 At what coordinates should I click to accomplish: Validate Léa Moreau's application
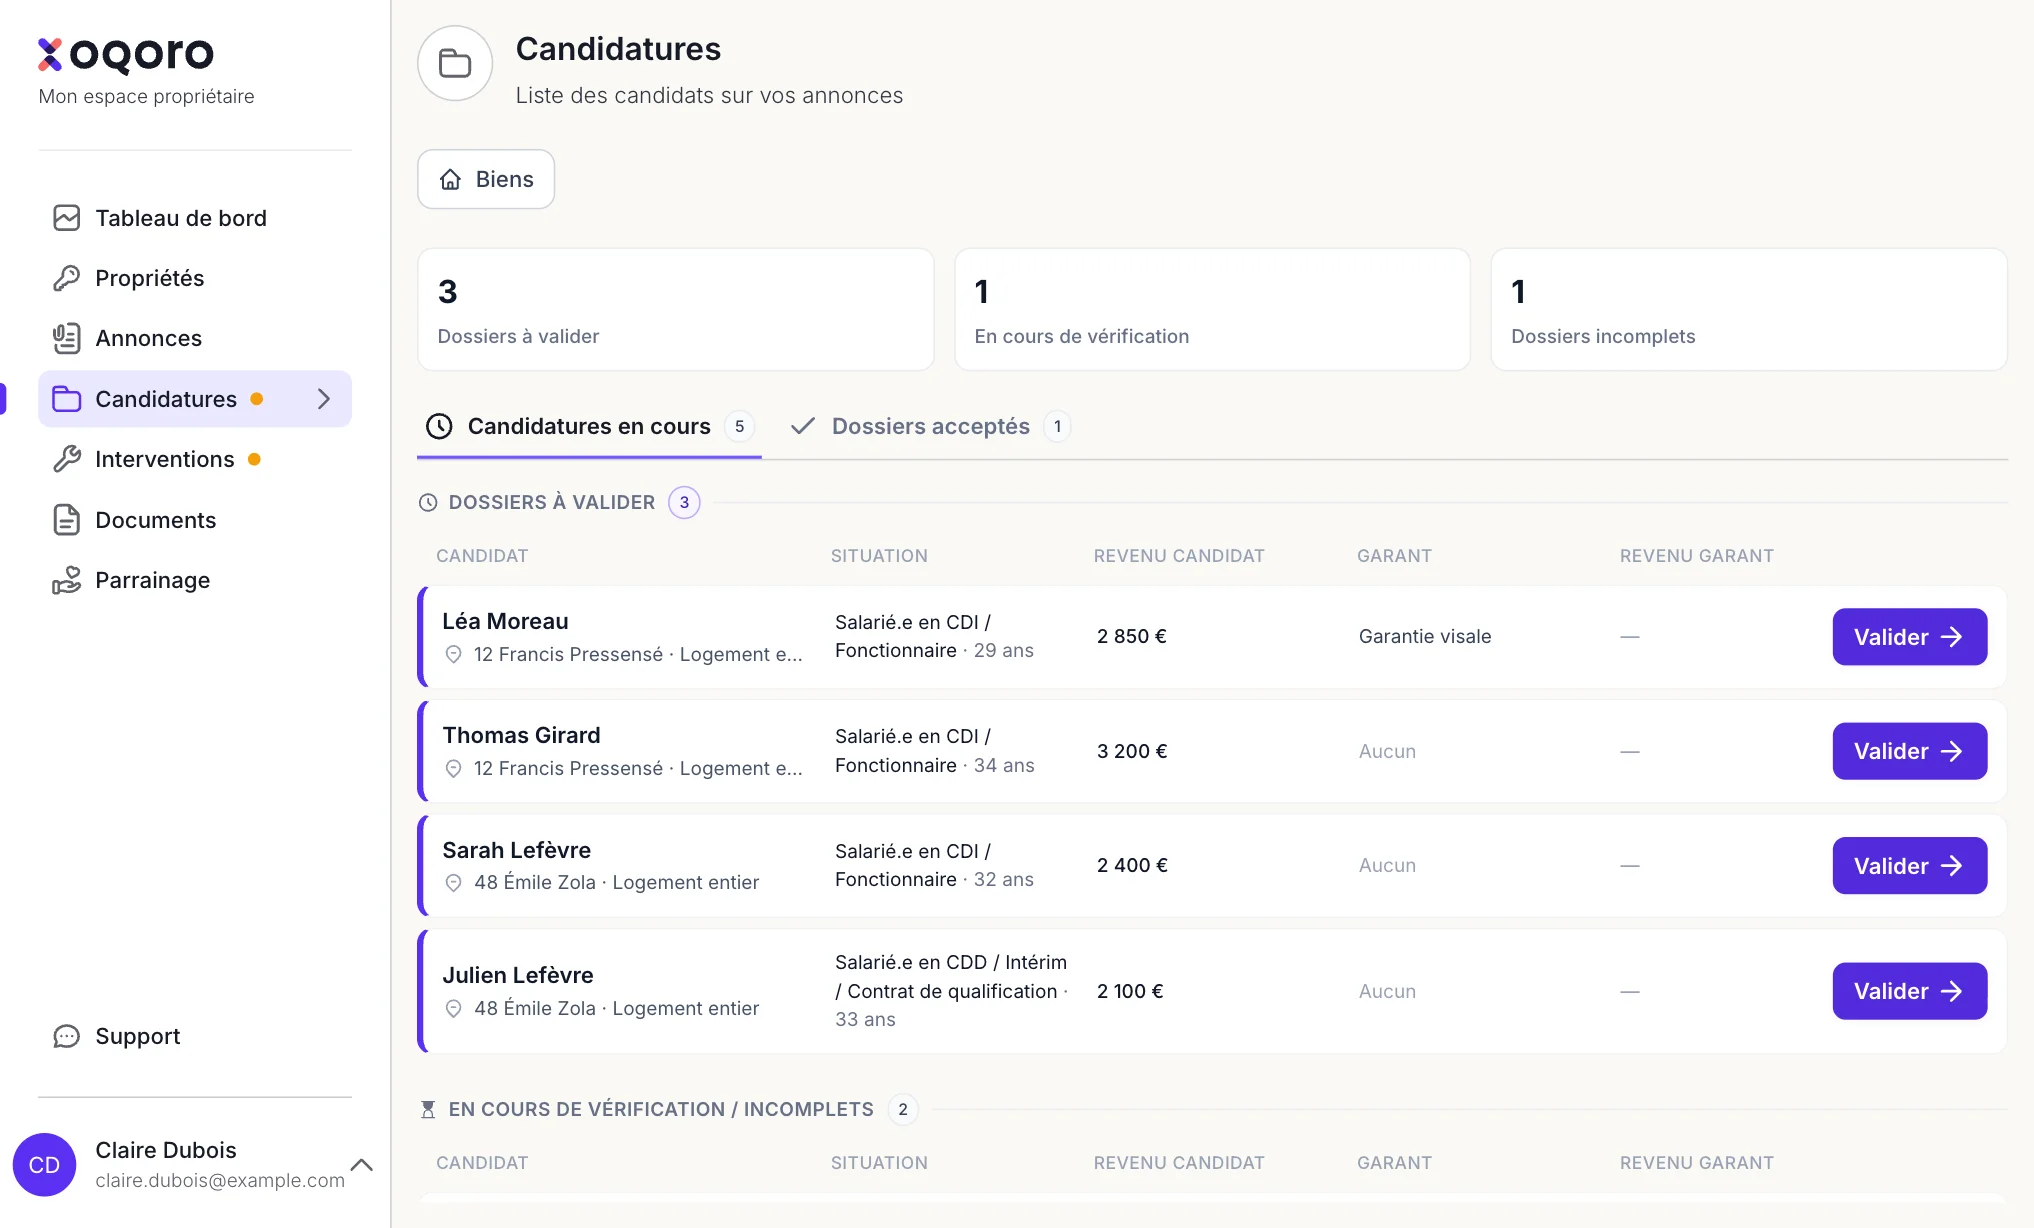click(1909, 637)
